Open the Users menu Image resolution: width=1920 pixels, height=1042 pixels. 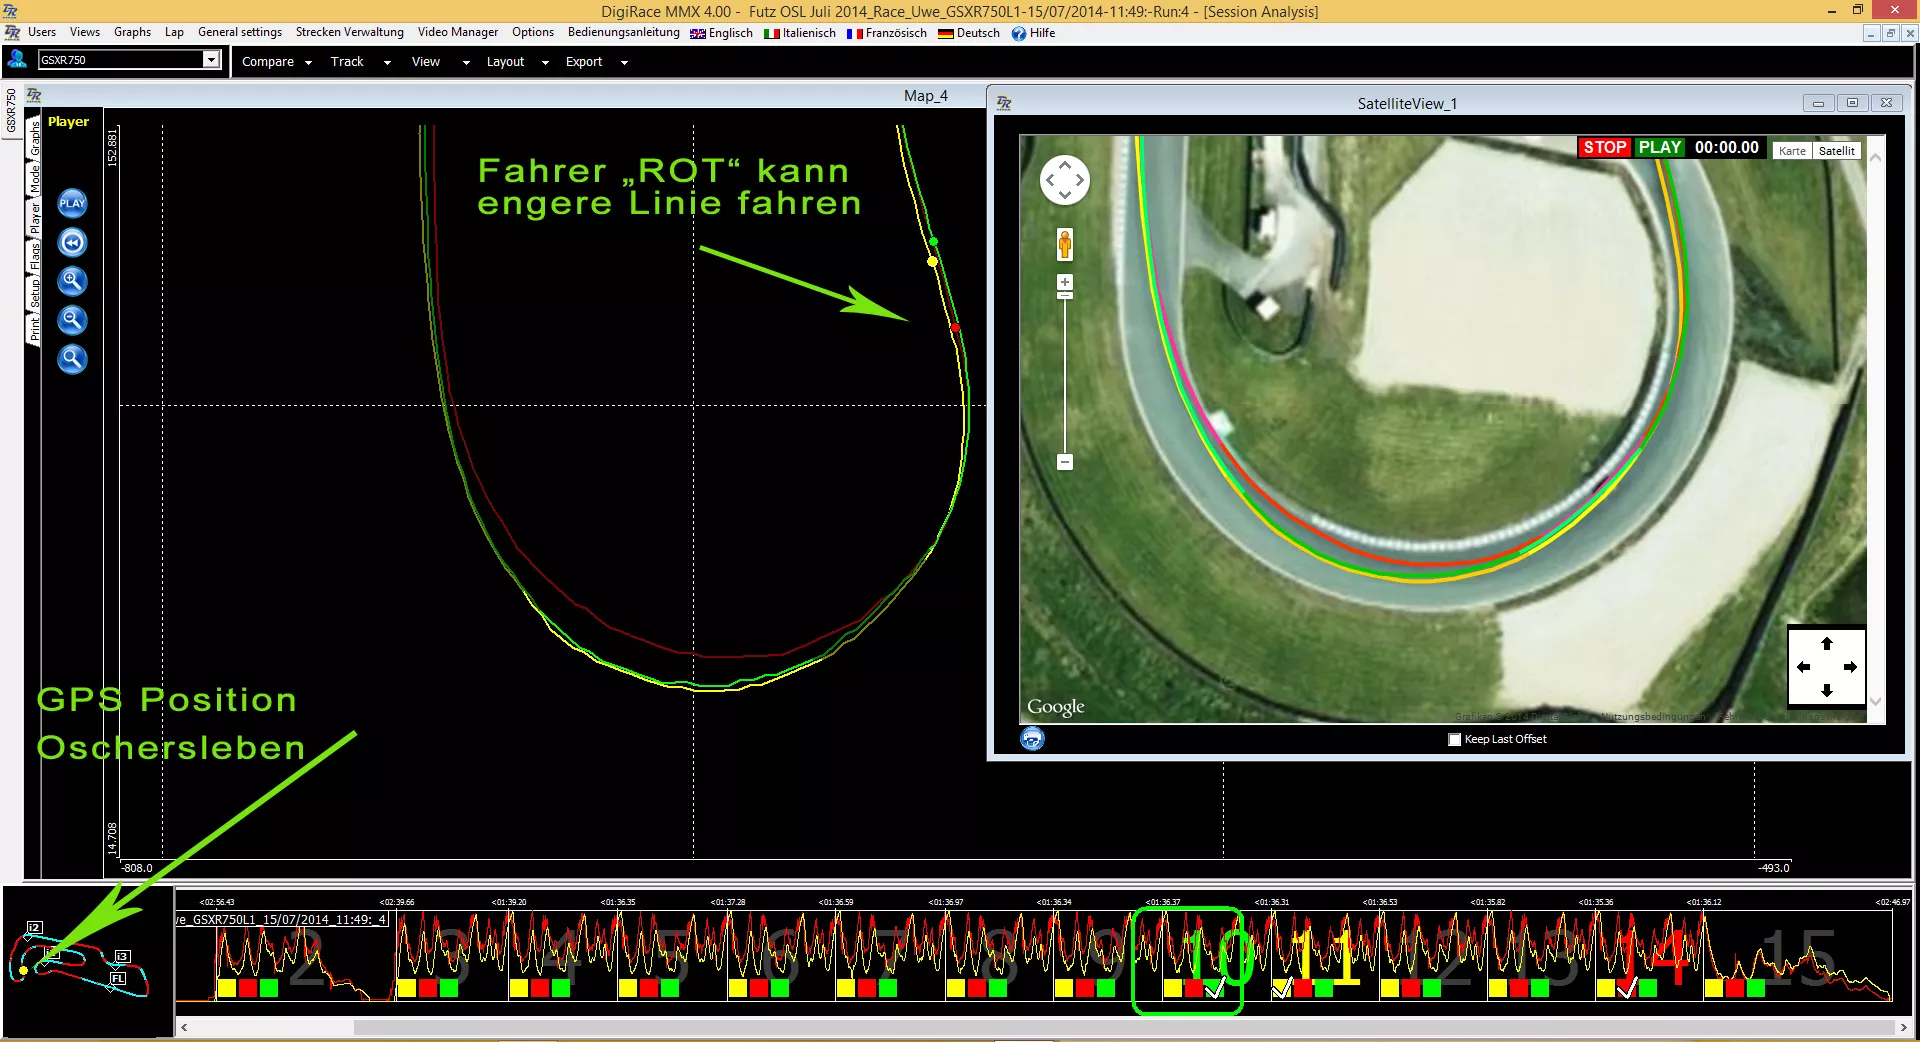pyautogui.click(x=42, y=32)
